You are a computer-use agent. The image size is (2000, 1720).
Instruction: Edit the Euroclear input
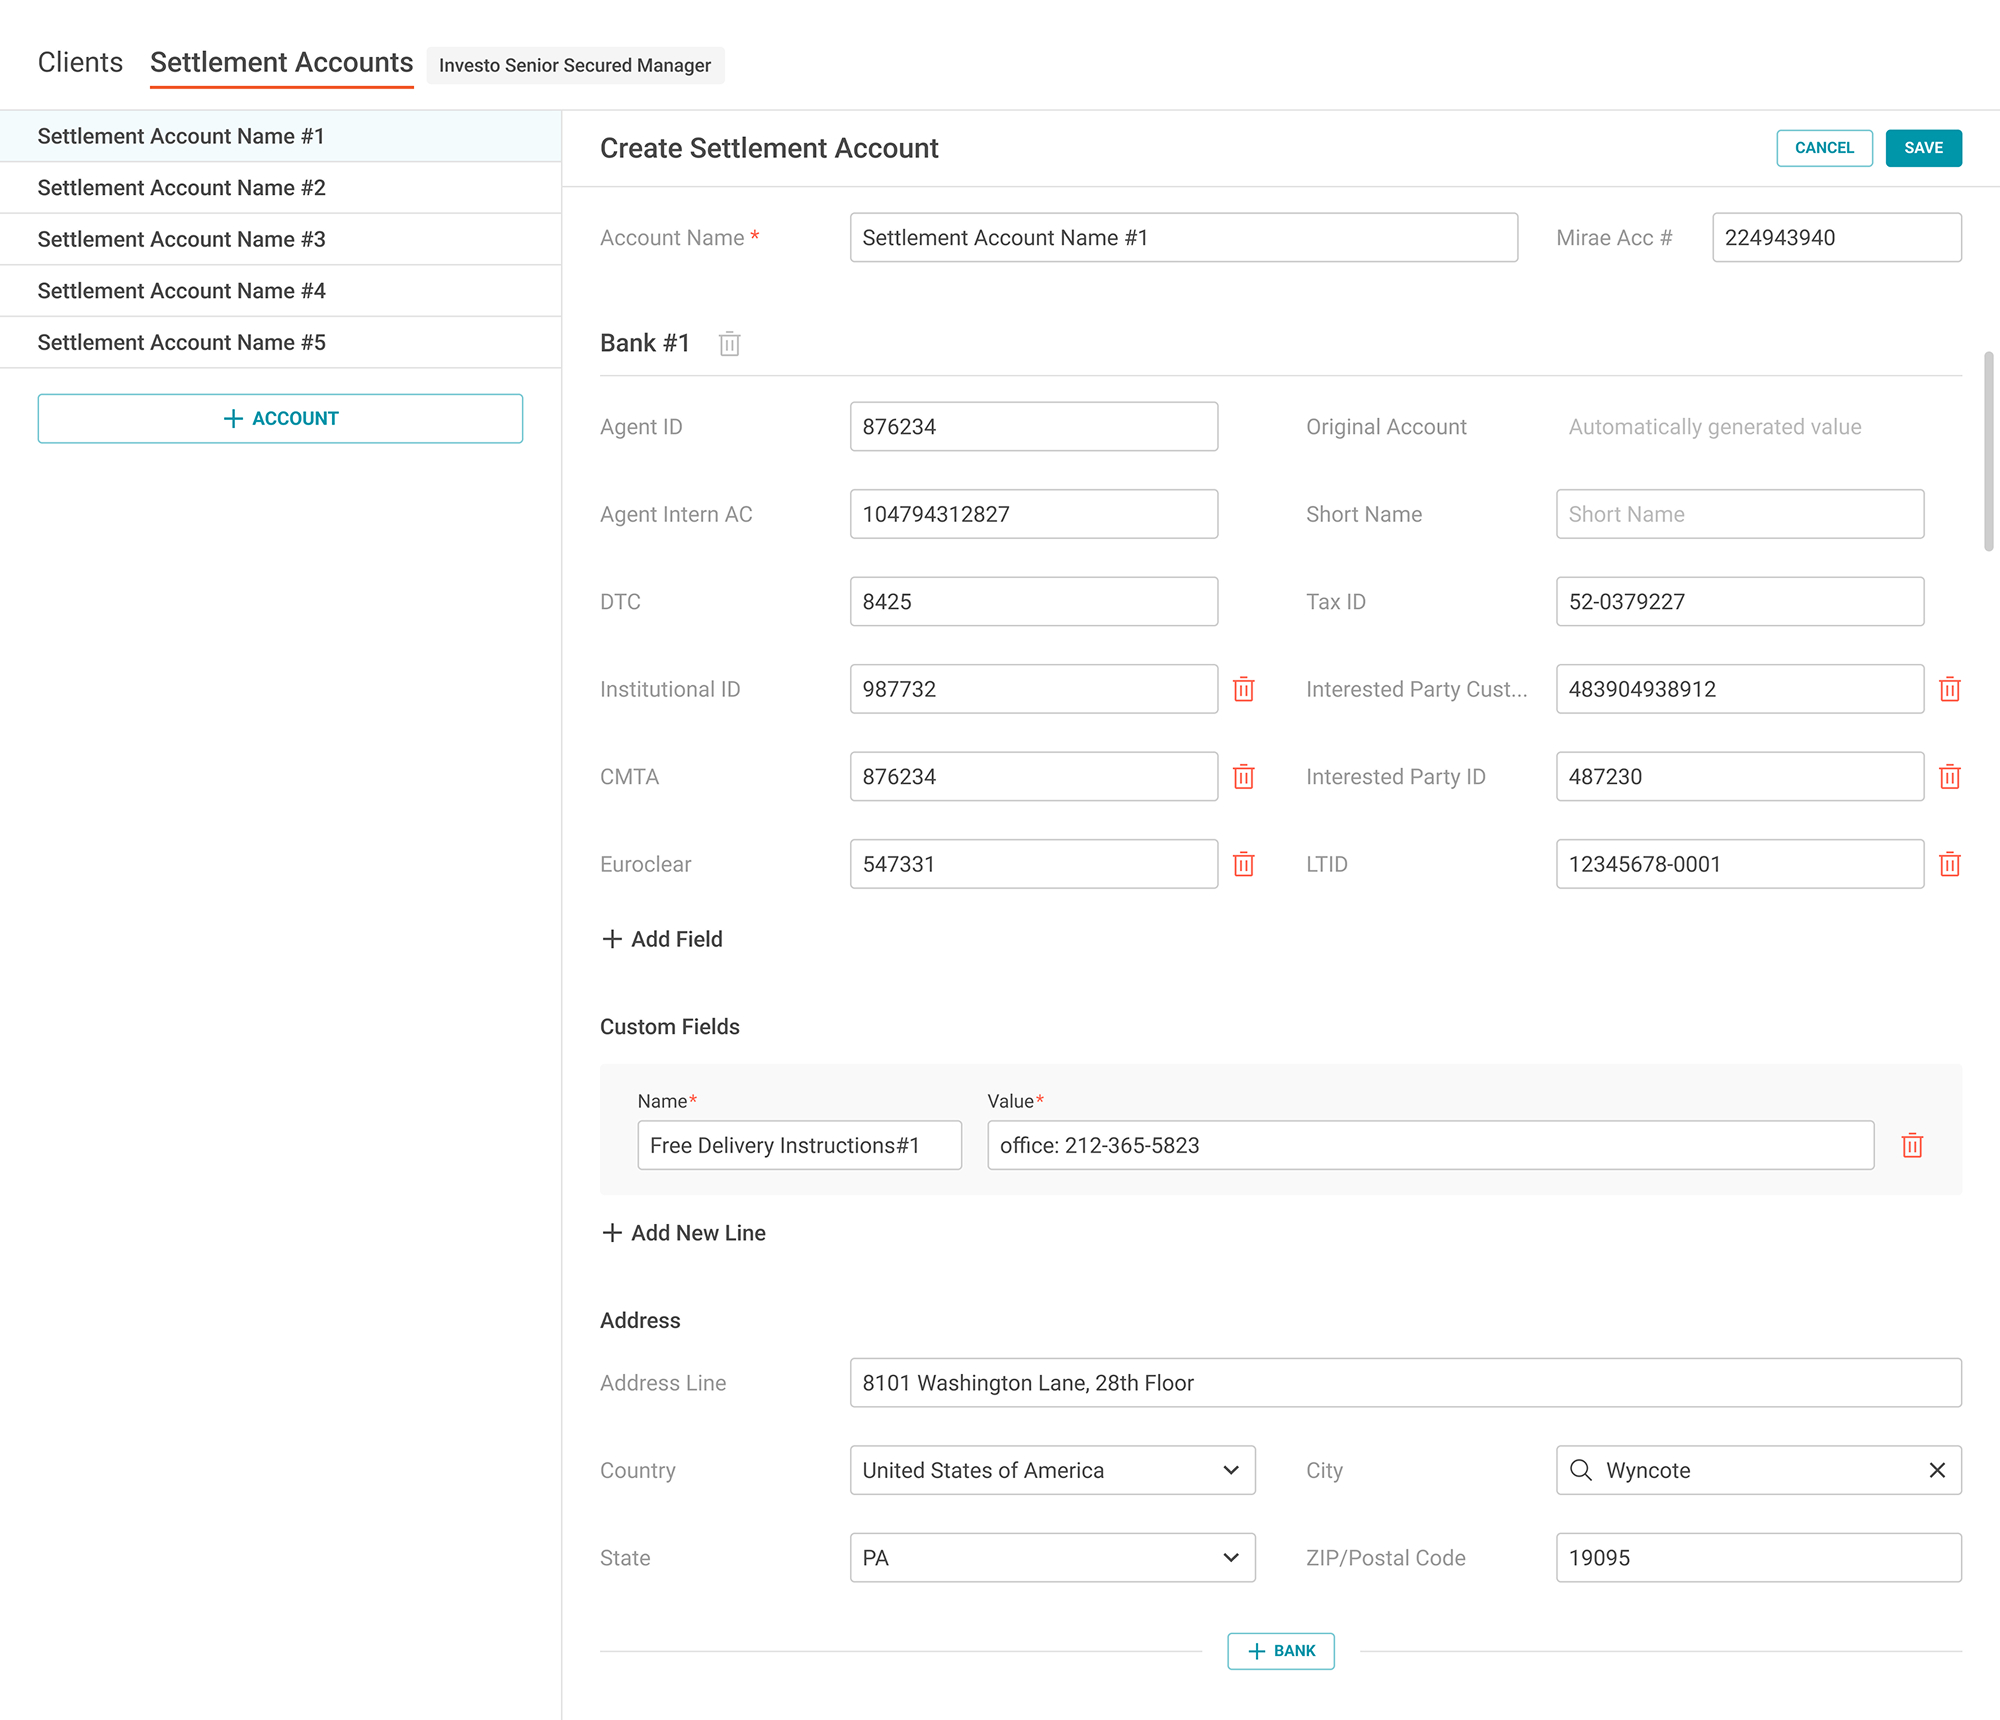1034,864
